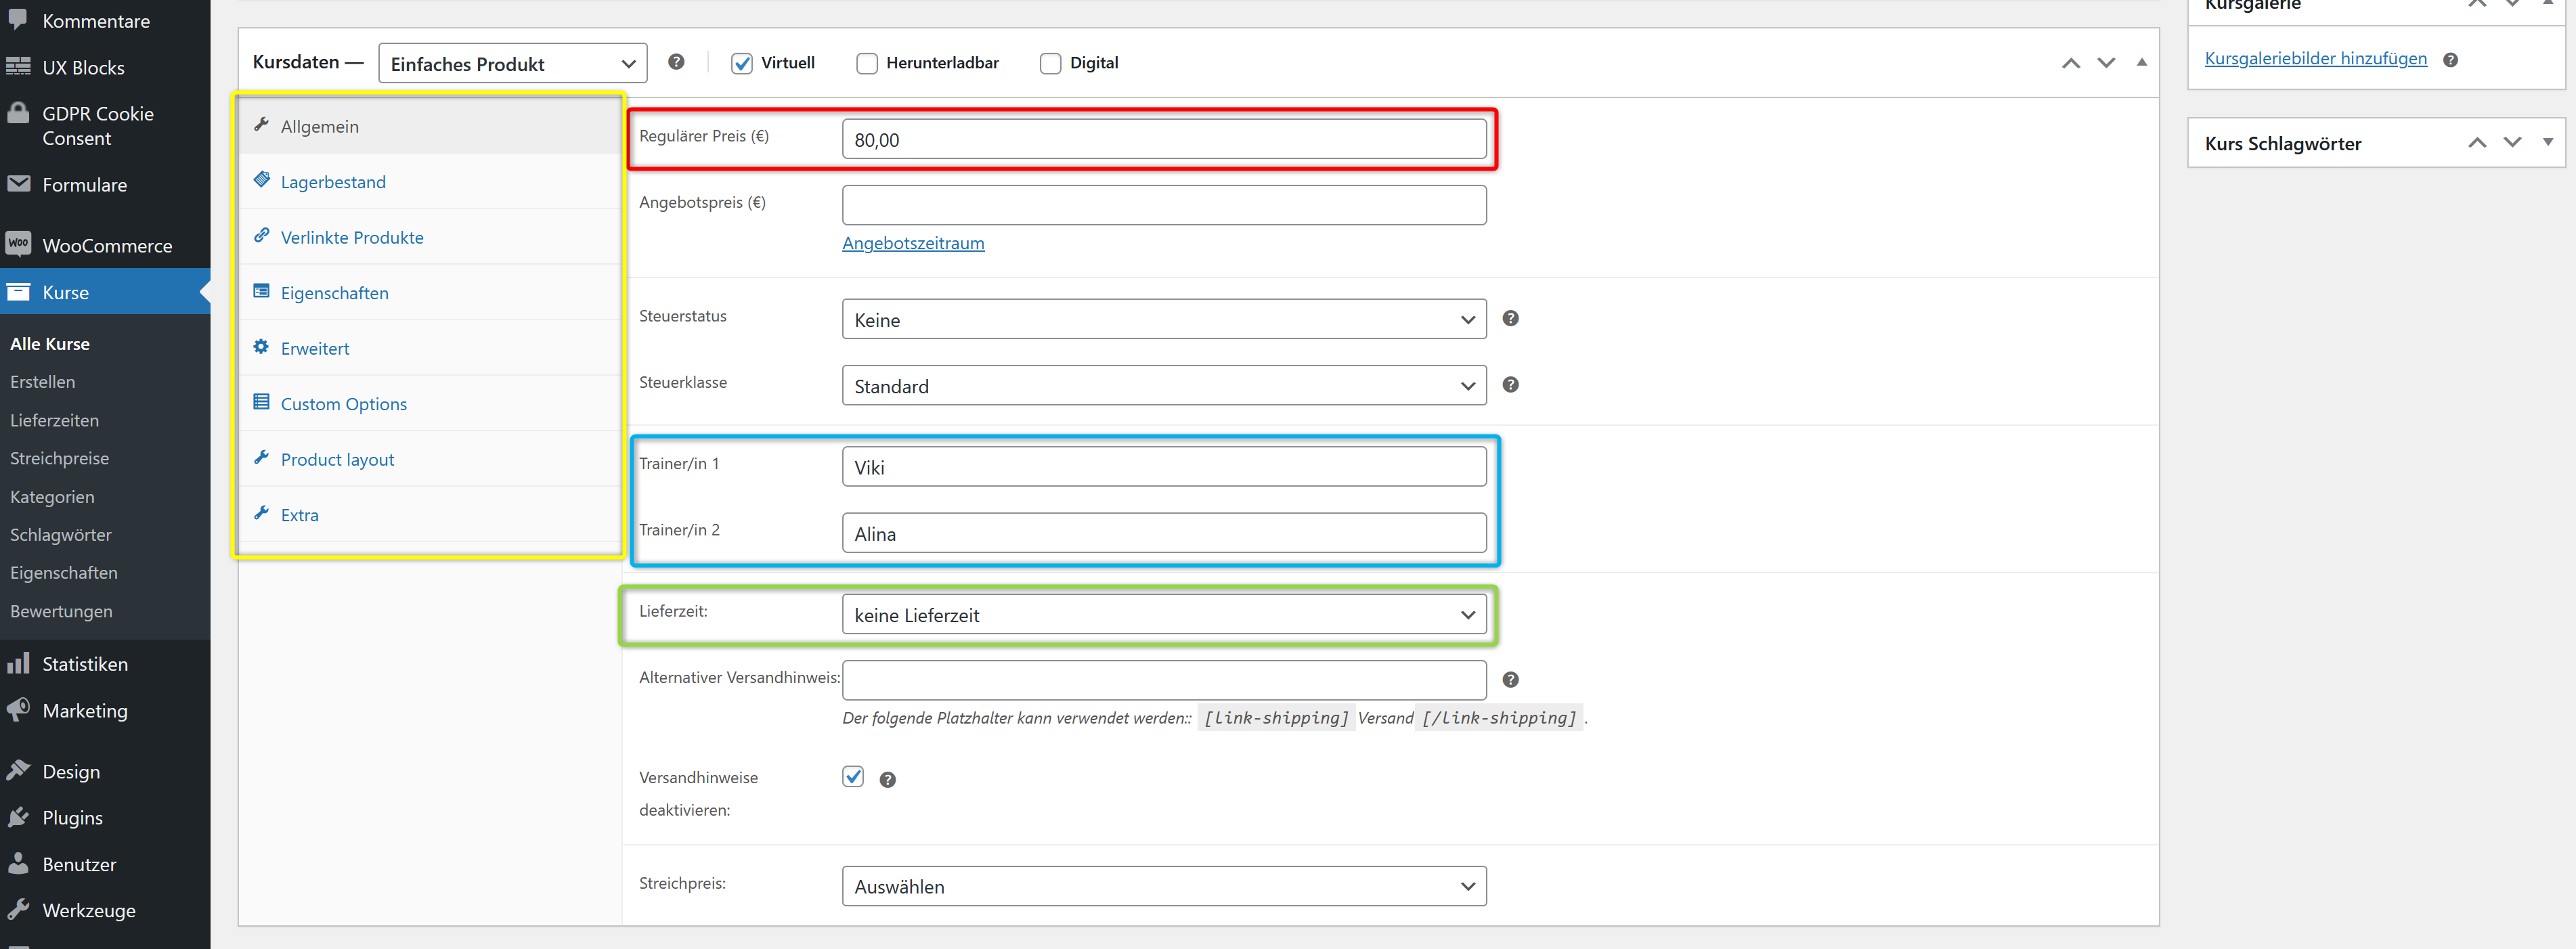This screenshot has width=2576, height=949.
Task: Uncheck the Virtuell checkbox
Action: 742,63
